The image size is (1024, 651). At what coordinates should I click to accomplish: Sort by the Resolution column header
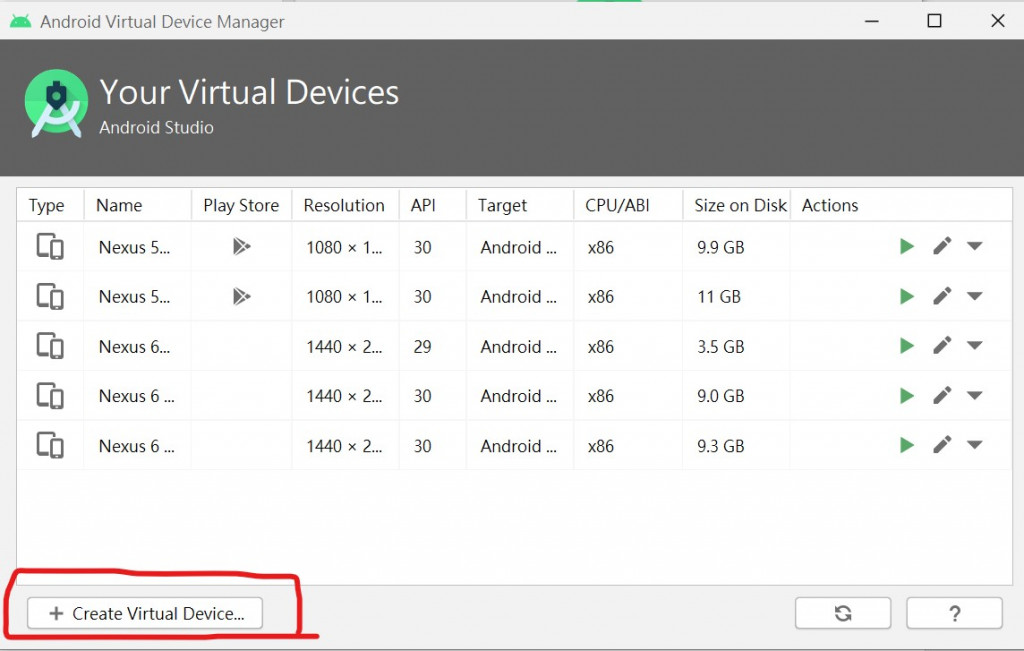[x=344, y=206]
